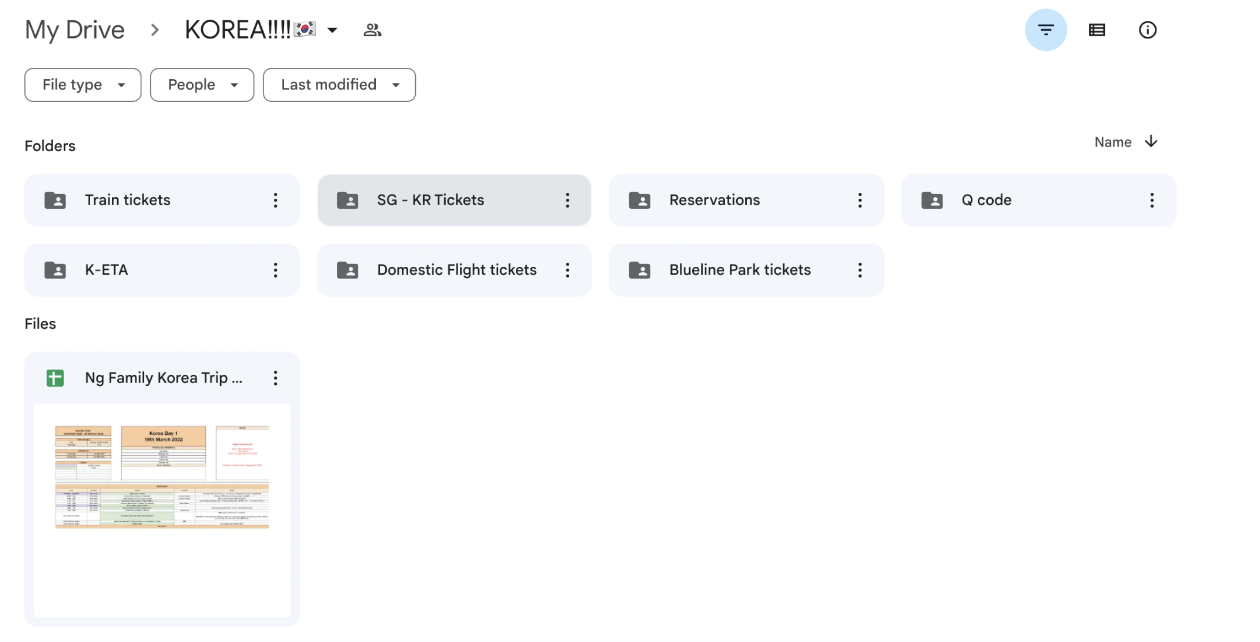This screenshot has height=642, width=1260.
Task: Go to My Drive breadcrumb
Action: coord(75,30)
